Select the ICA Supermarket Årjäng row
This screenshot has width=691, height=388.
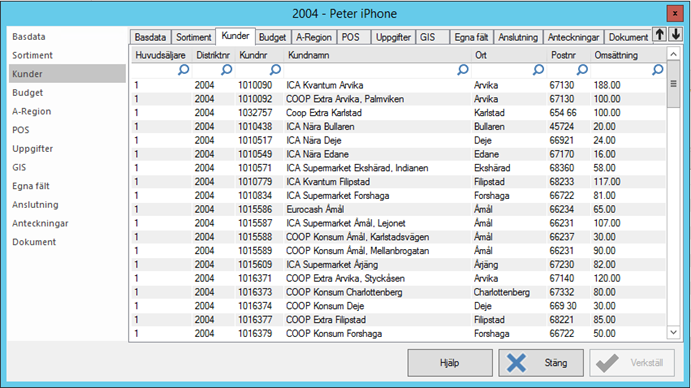[x=399, y=265]
